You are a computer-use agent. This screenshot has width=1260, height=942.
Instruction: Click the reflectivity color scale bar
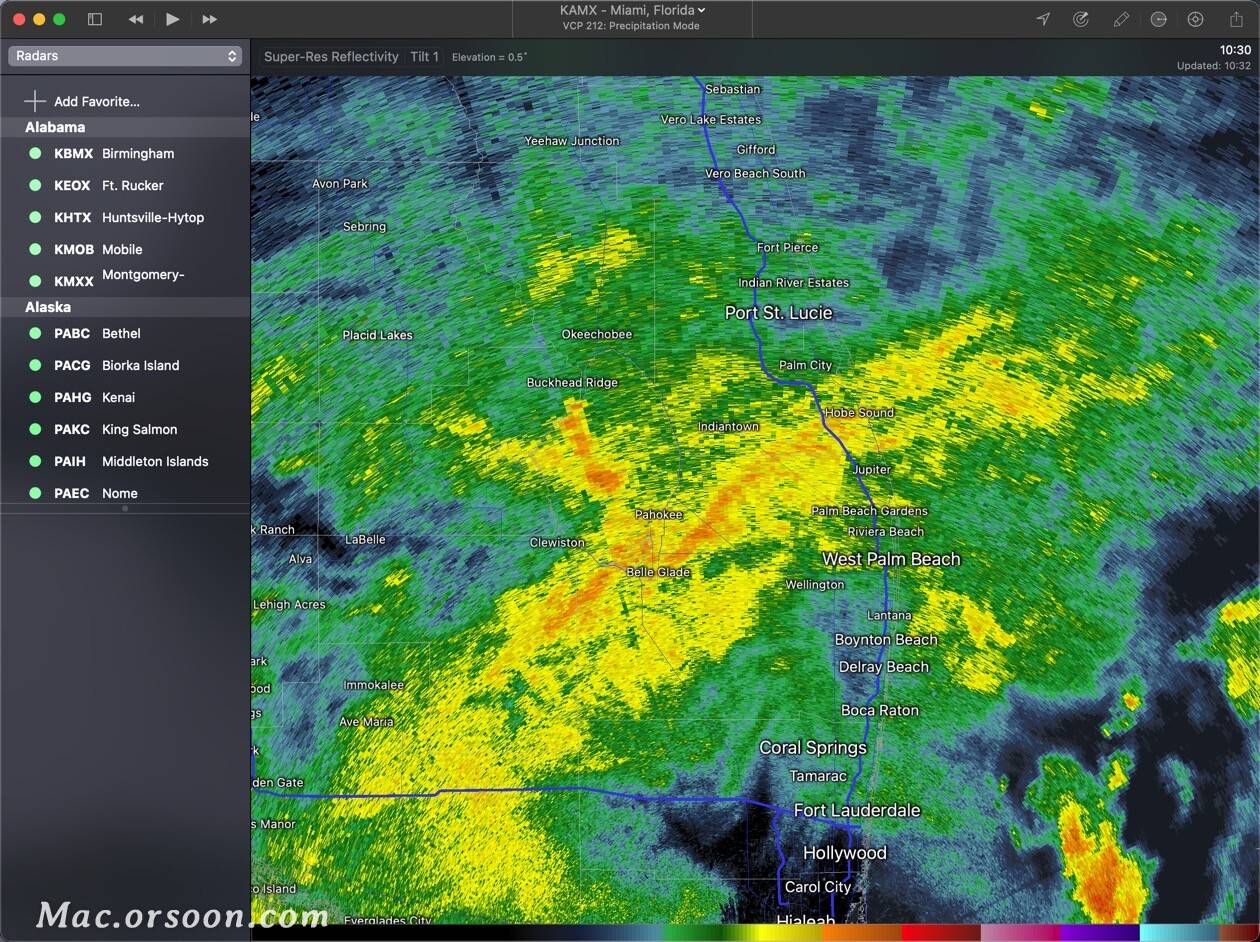click(755, 933)
